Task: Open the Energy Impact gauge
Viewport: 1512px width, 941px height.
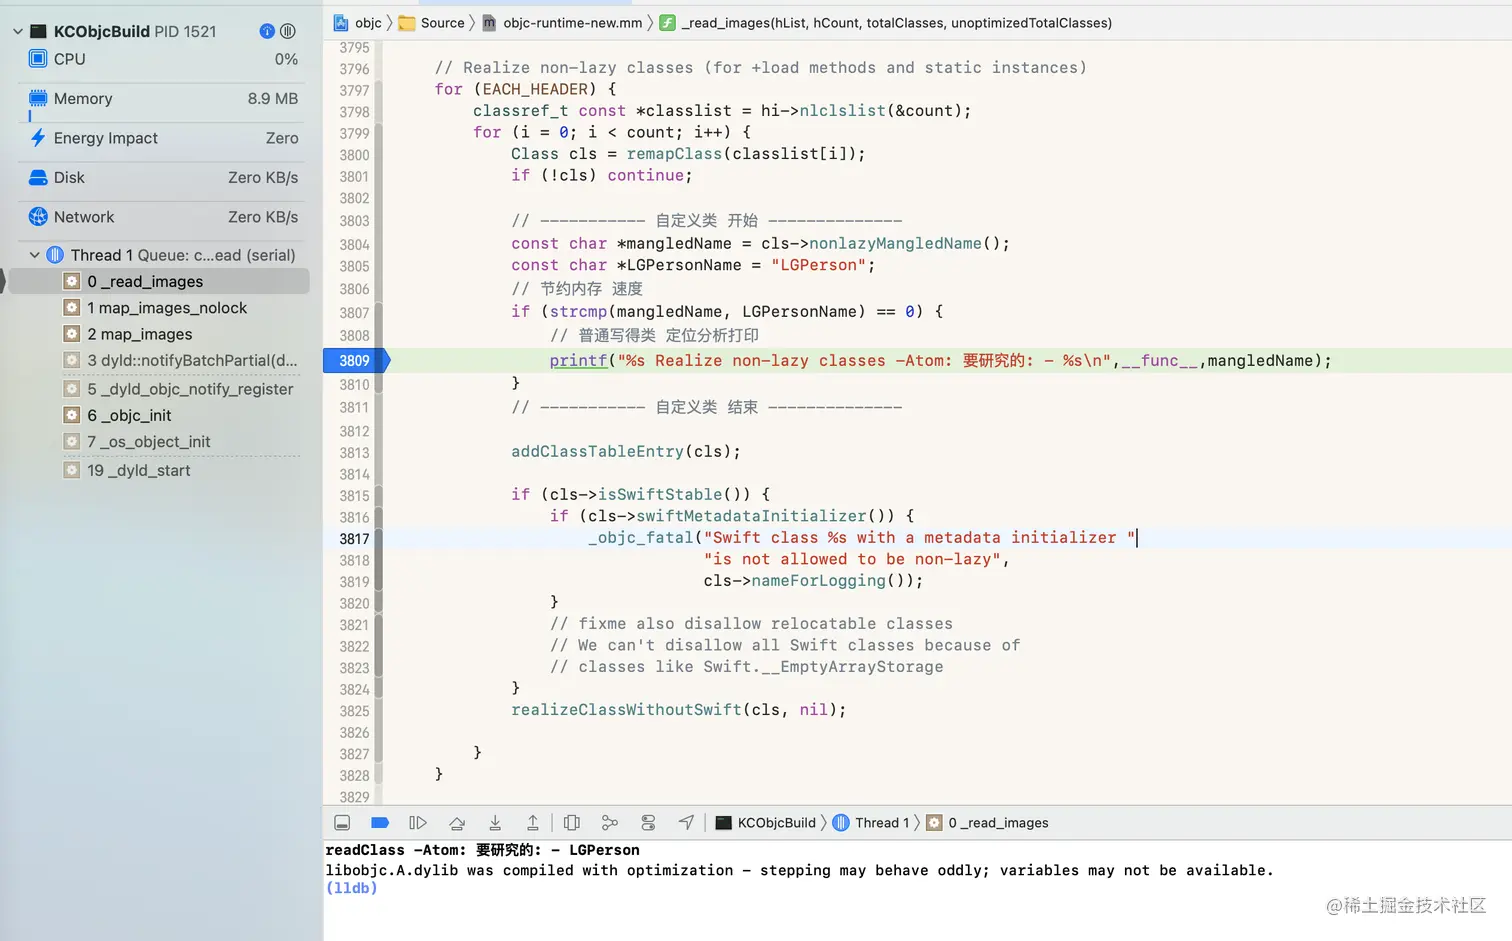Action: [163, 138]
